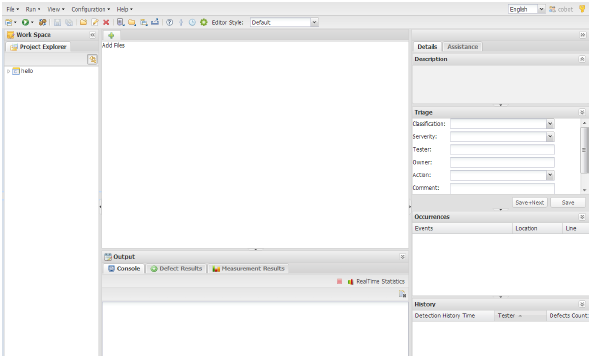Click the Project Explorer search filter icon
This screenshot has height=361, width=589.
tap(92, 59)
